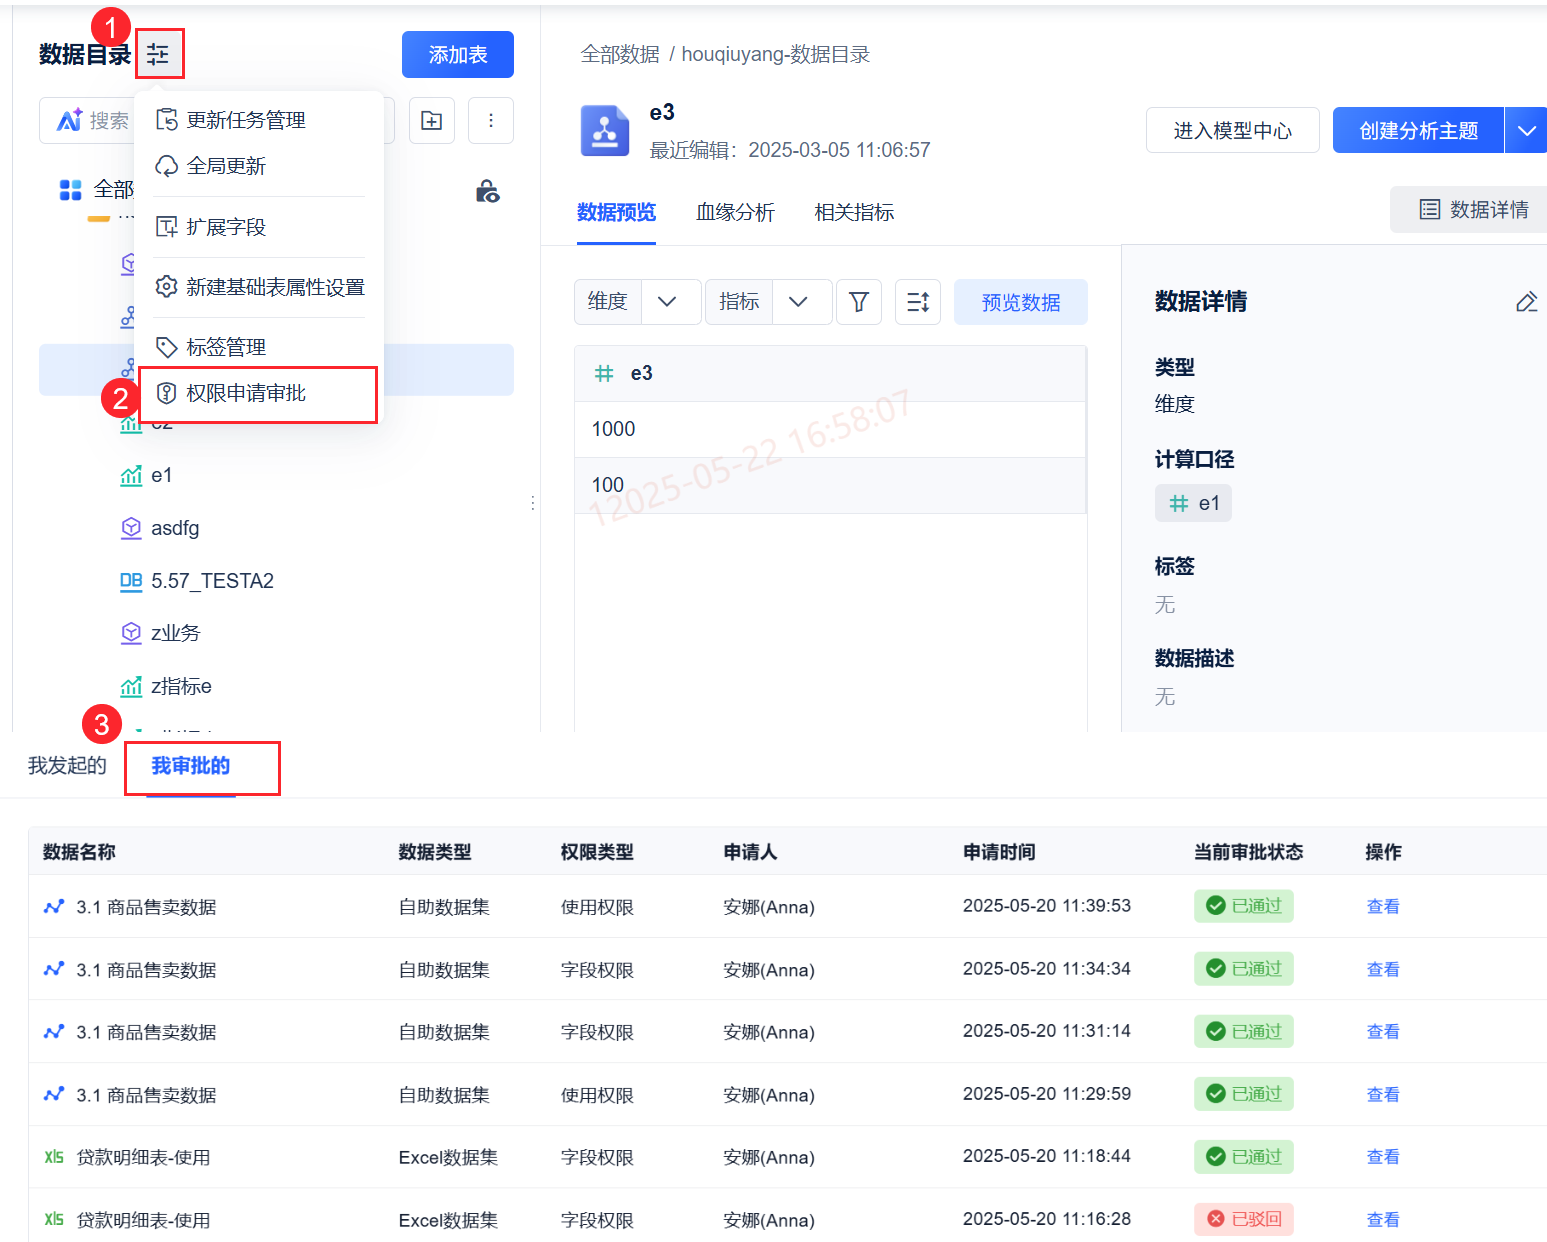Click the 当前审批状态 column header

pyautogui.click(x=1248, y=852)
